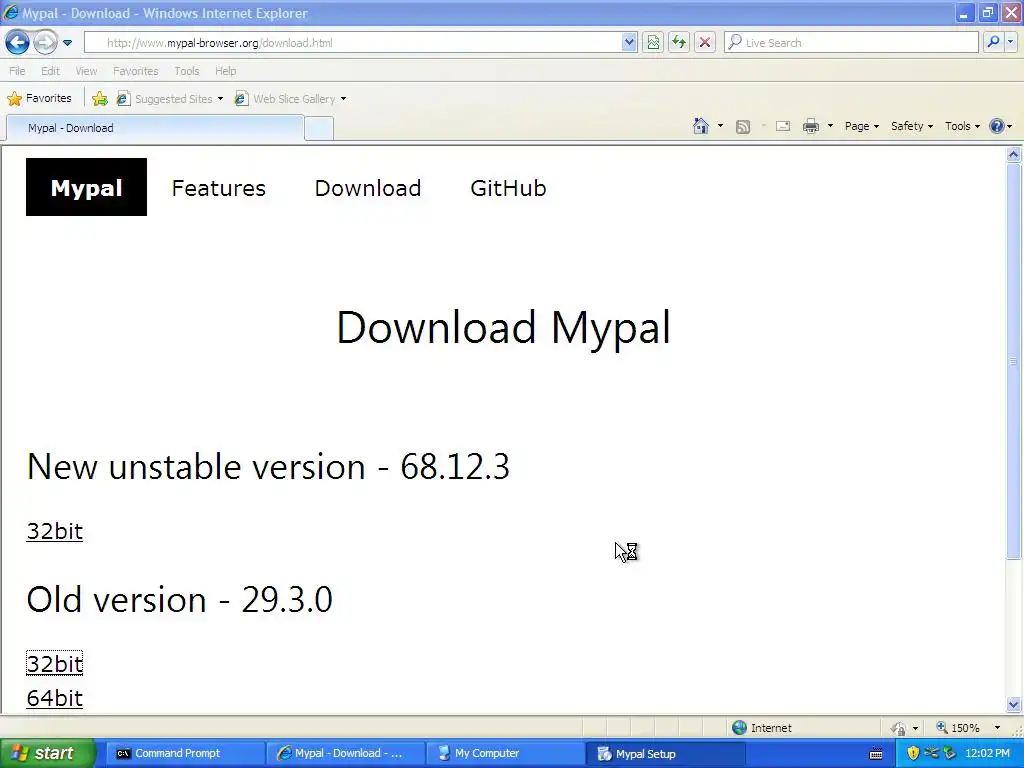Open the Favorites center star button
The image size is (1024, 768).
click(39, 99)
